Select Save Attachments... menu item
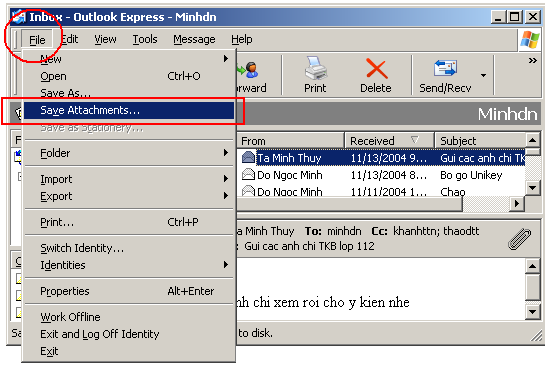This screenshot has height=366, width=547. pyautogui.click(x=129, y=110)
